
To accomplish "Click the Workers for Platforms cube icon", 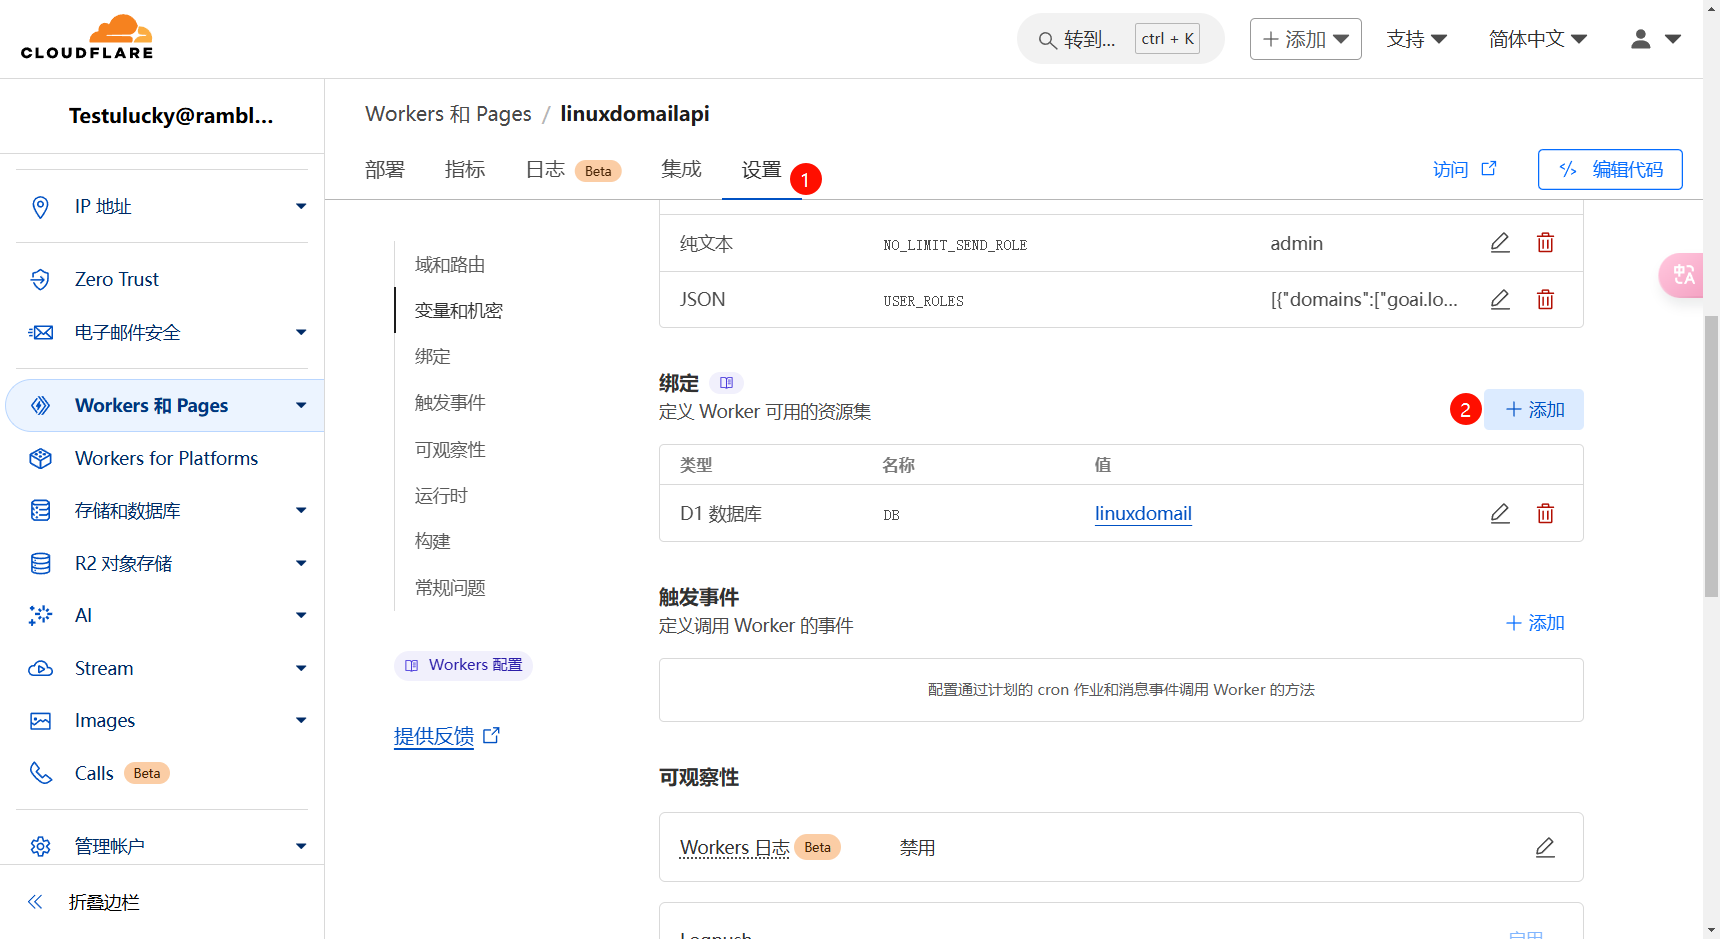I will pyautogui.click(x=40, y=458).
